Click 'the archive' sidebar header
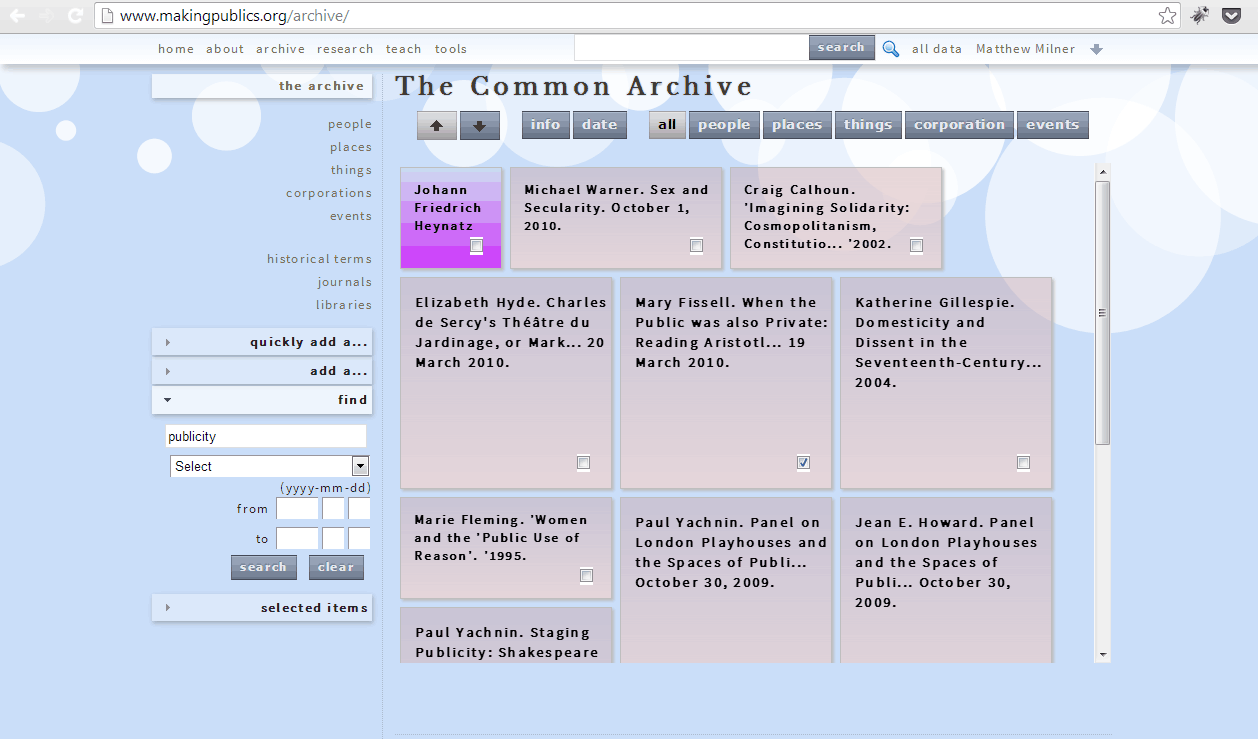Viewport: 1258px width, 739px height. click(x=262, y=86)
